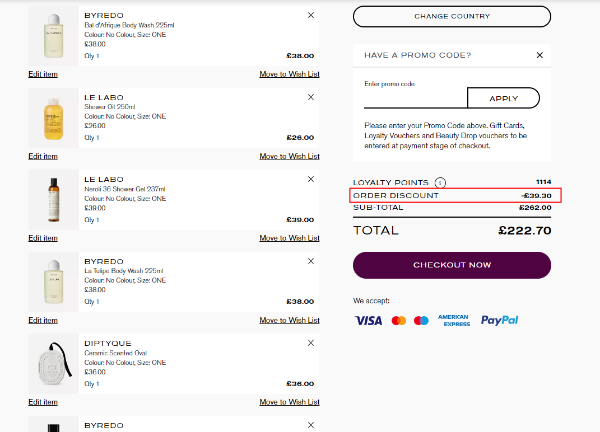Click the PayPal payment logo
Screen dimensions: 600x432
(499, 321)
